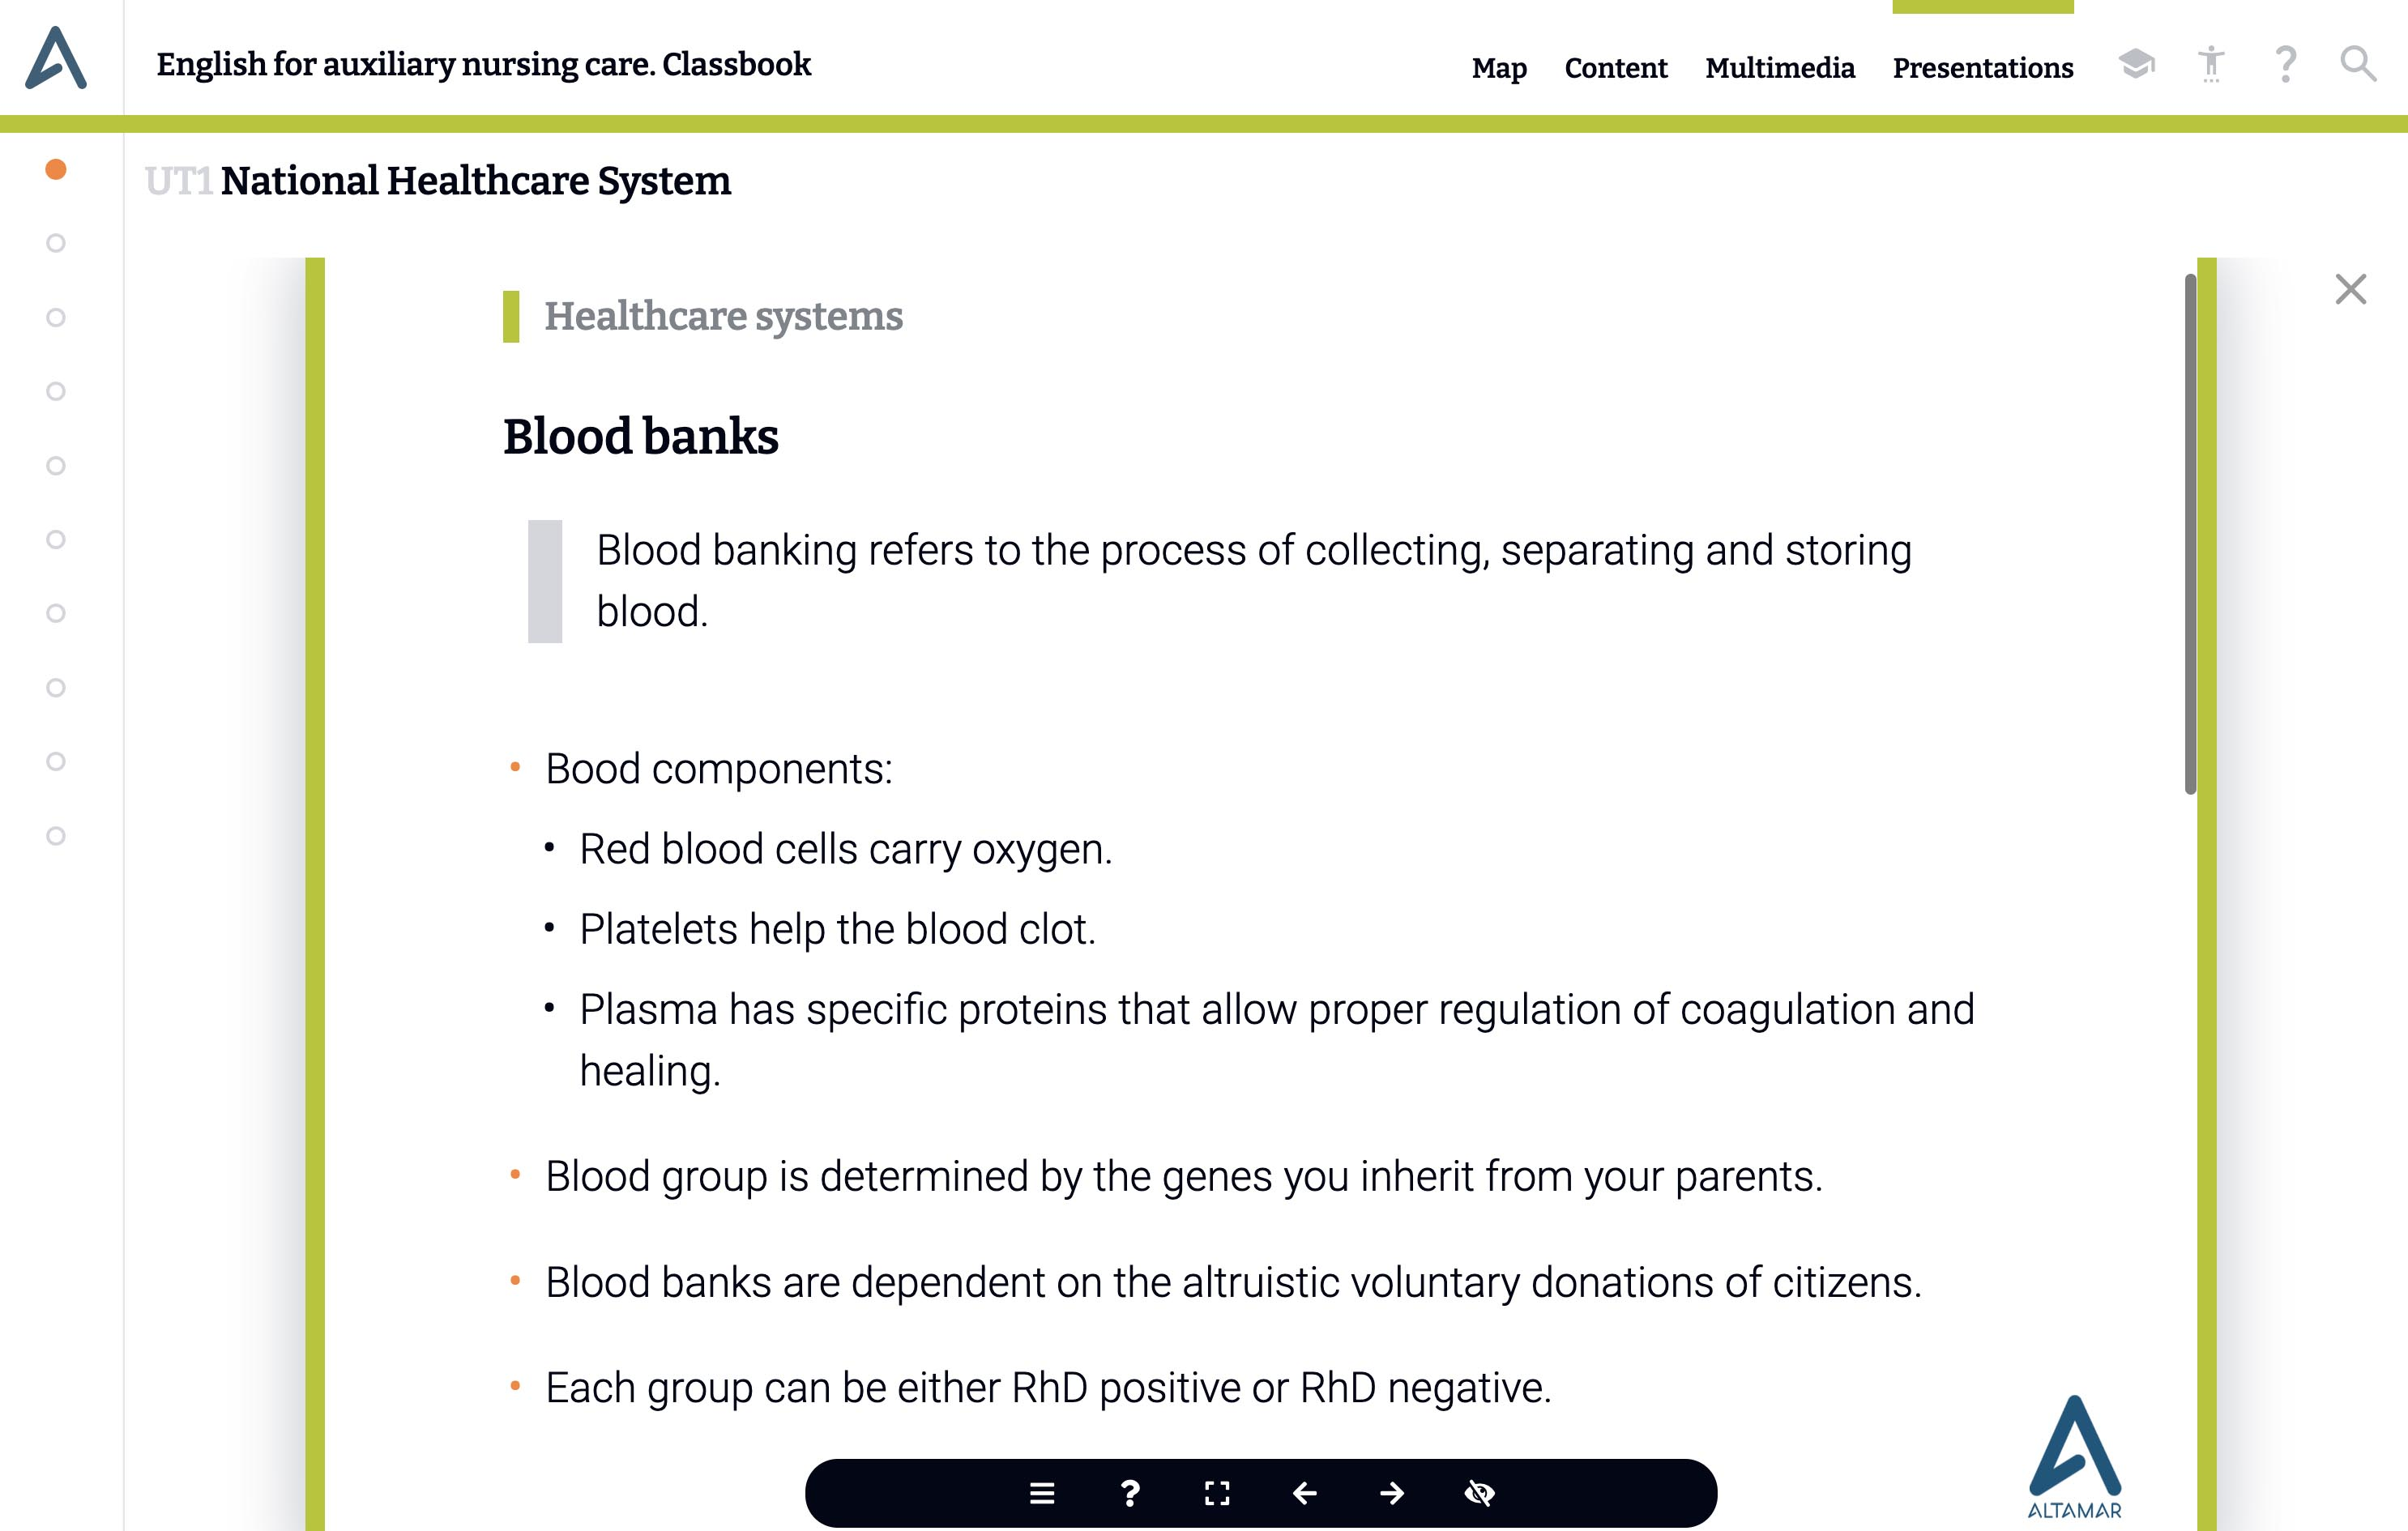The width and height of the screenshot is (2408, 1531).
Task: Advance to the next slide arrow
Action: point(1392,1493)
